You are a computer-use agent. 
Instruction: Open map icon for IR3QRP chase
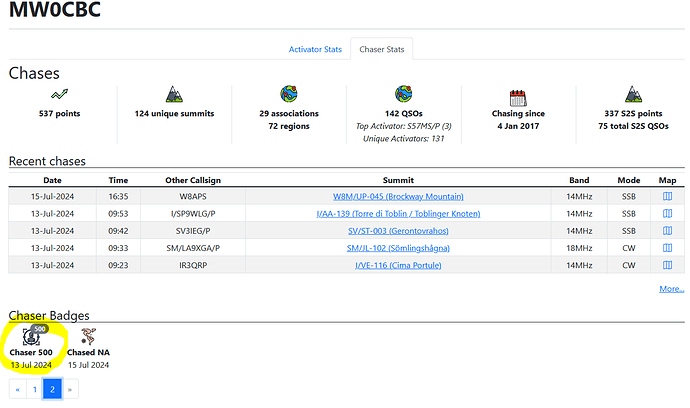(x=667, y=265)
